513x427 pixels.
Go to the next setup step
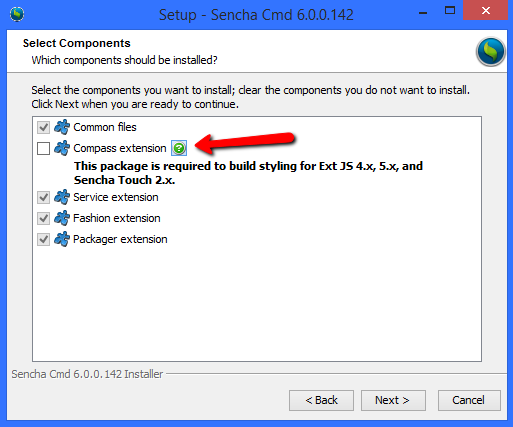pos(393,400)
